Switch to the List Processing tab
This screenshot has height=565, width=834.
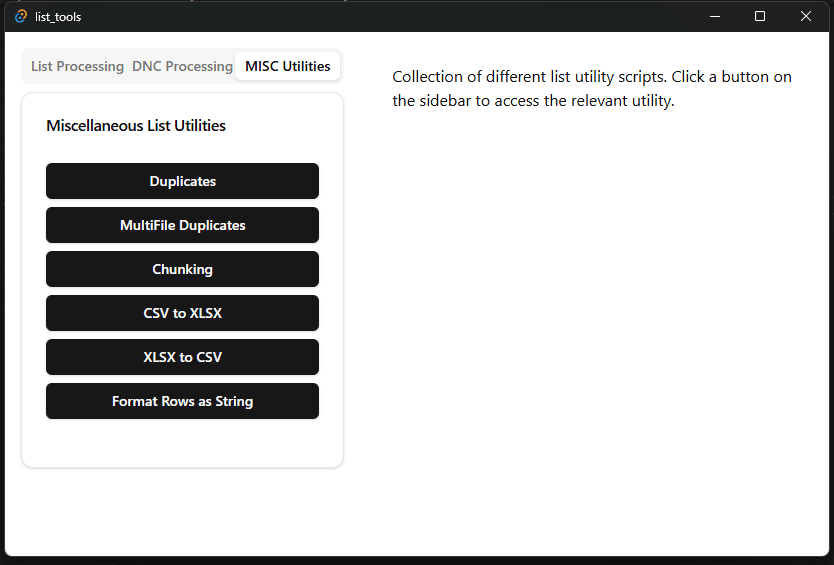(x=77, y=67)
